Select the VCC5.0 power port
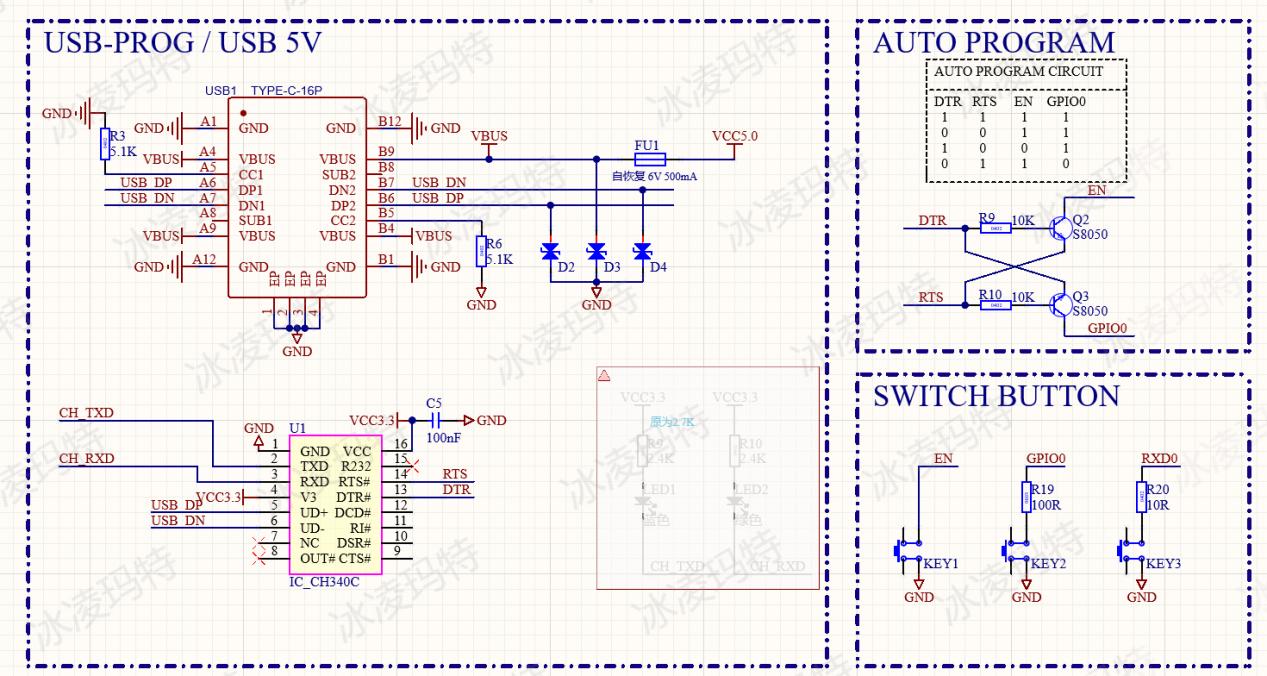This screenshot has height=676, width=1267. [x=735, y=141]
